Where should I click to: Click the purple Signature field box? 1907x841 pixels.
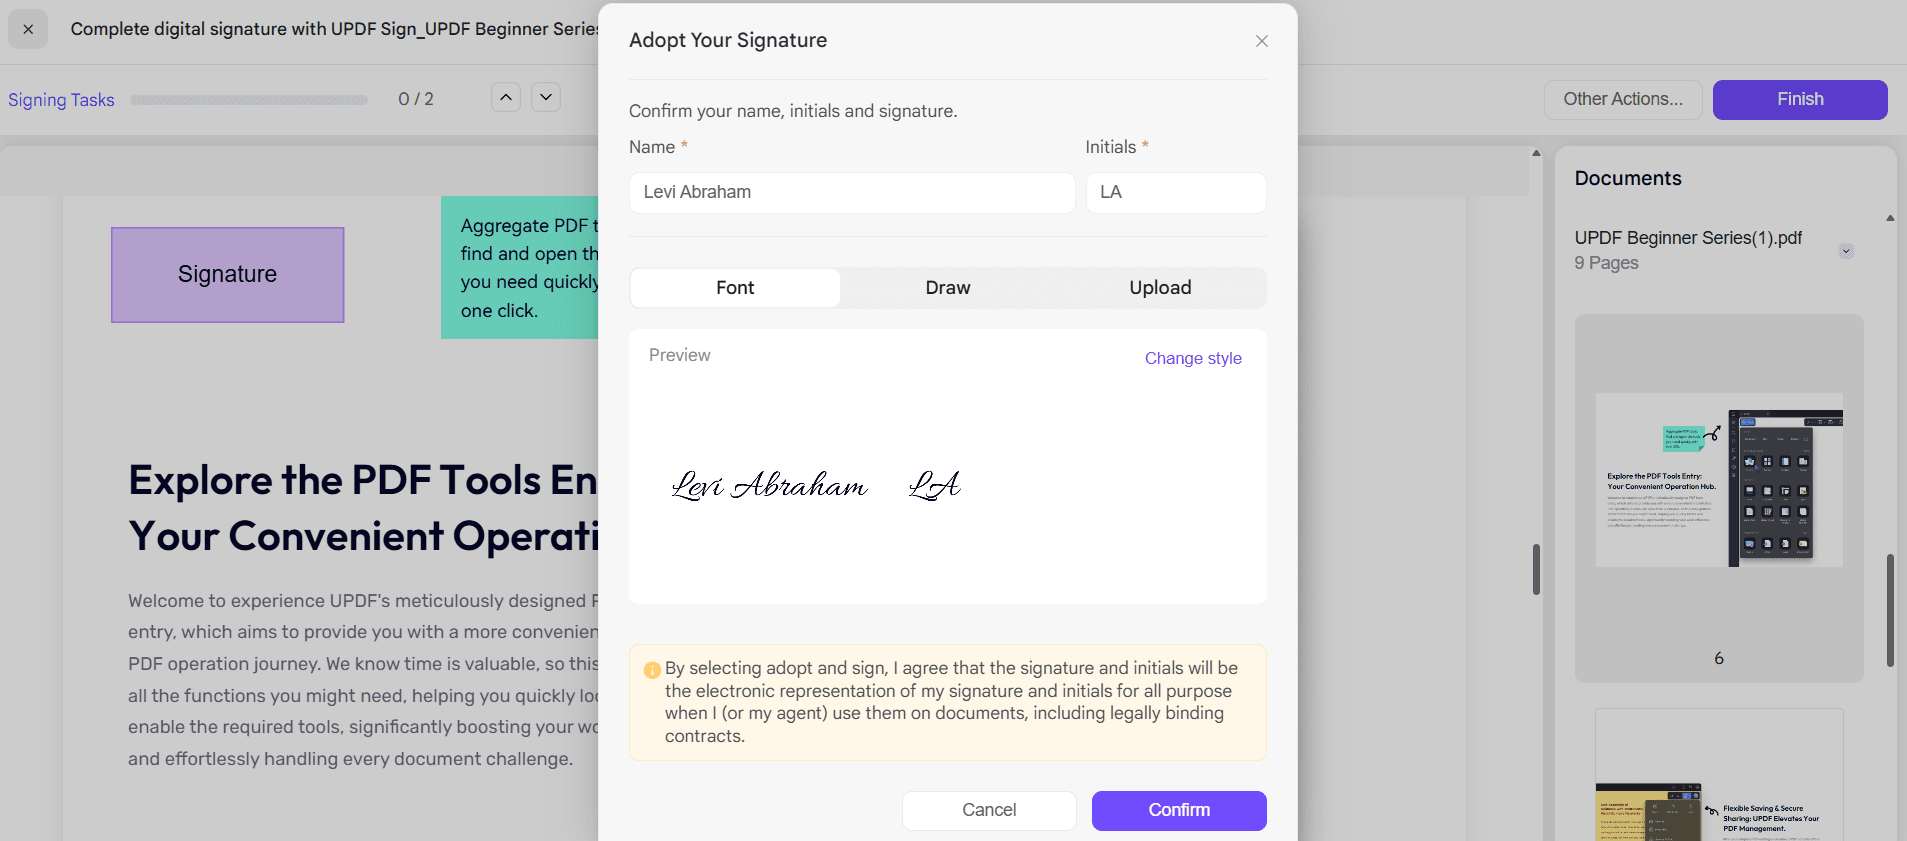point(228,275)
